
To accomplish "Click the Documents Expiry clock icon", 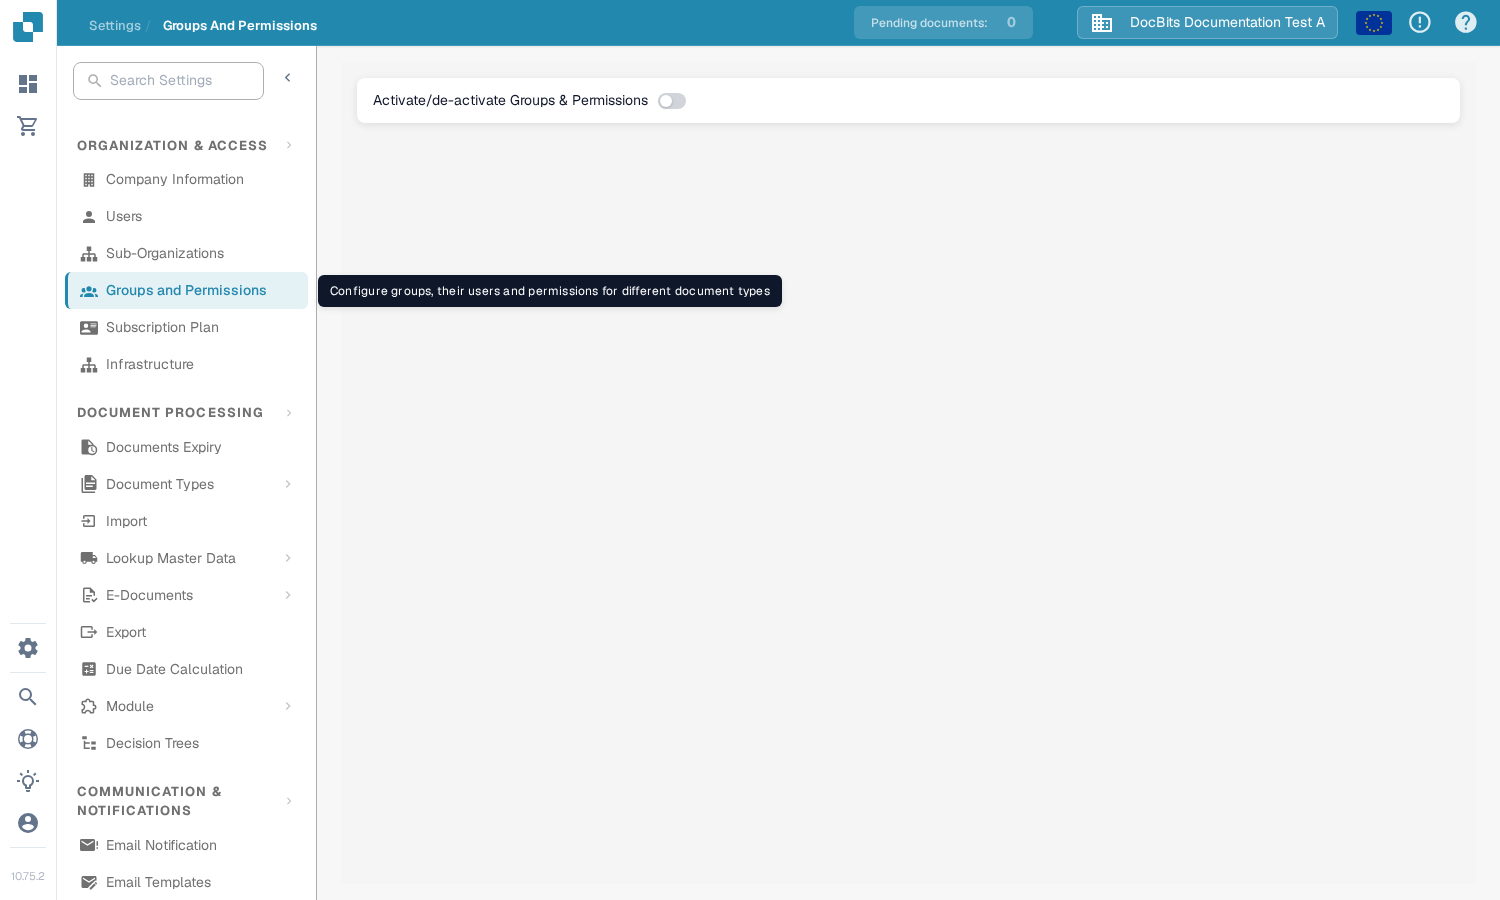I will click(89, 447).
